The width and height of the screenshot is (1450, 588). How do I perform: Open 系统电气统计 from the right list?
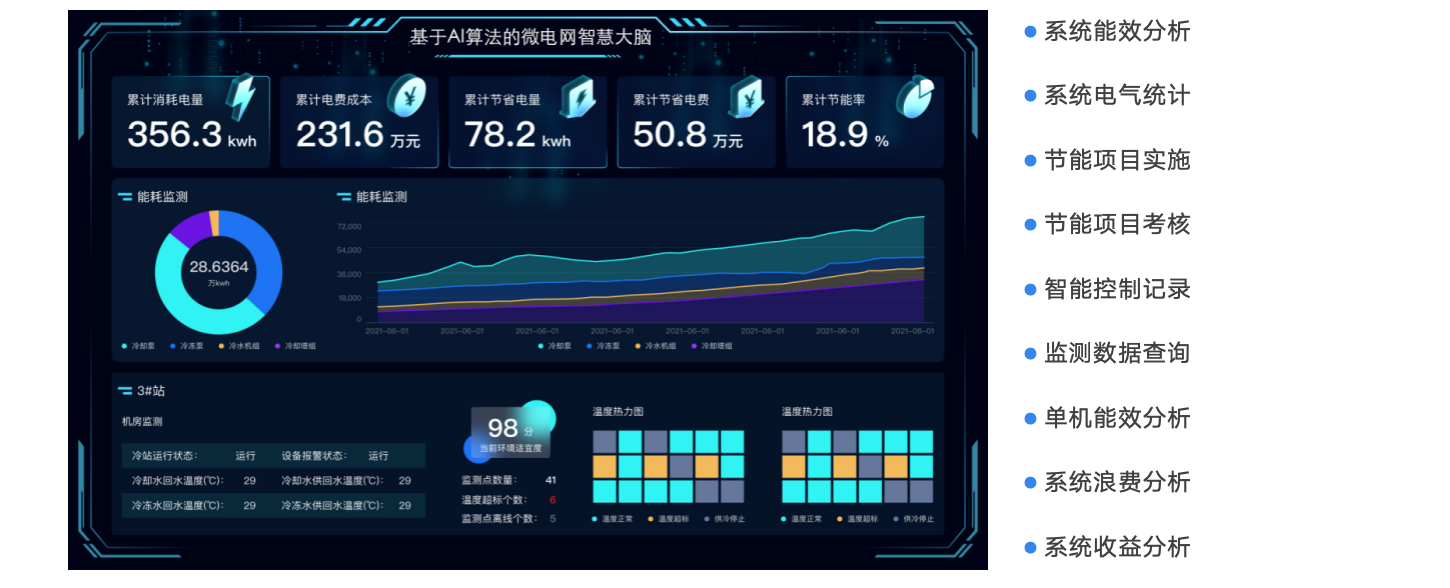[x=1116, y=96]
